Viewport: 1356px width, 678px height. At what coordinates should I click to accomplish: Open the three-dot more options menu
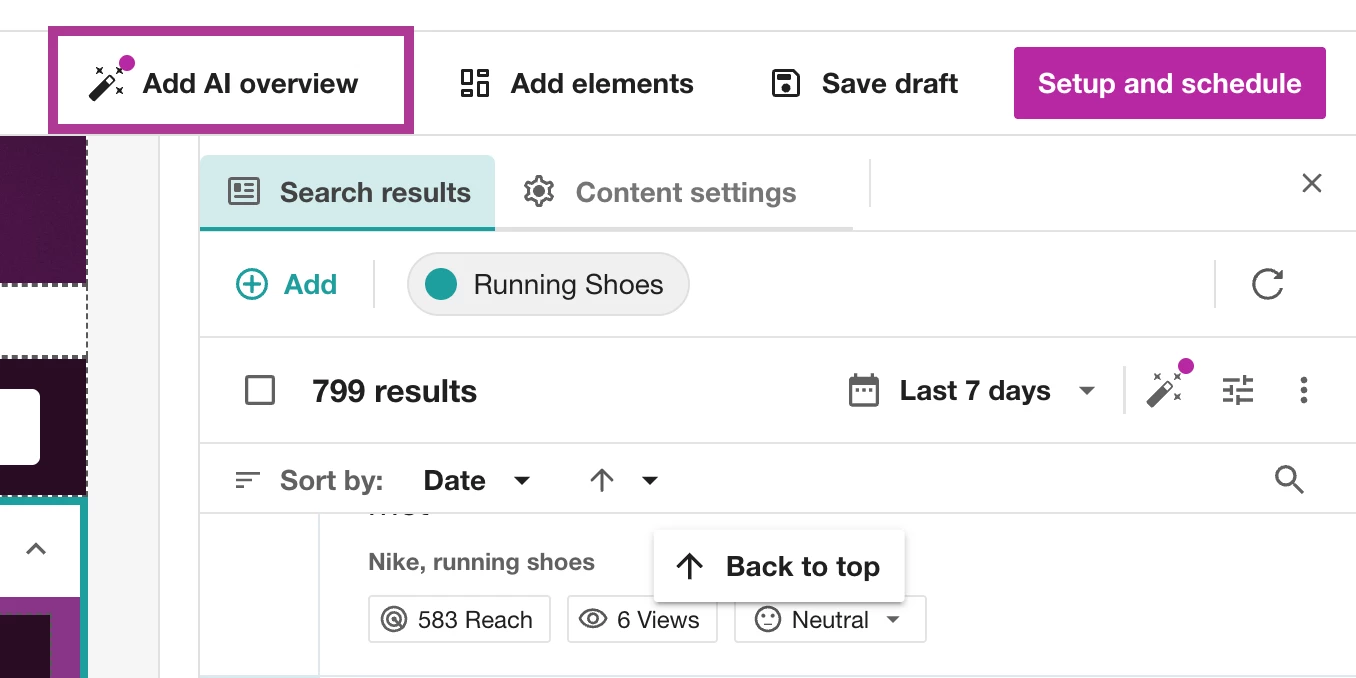[1303, 390]
